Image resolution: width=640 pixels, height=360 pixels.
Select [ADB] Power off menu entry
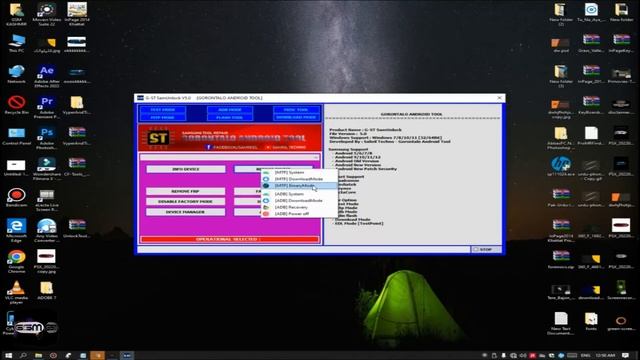tap(299, 214)
